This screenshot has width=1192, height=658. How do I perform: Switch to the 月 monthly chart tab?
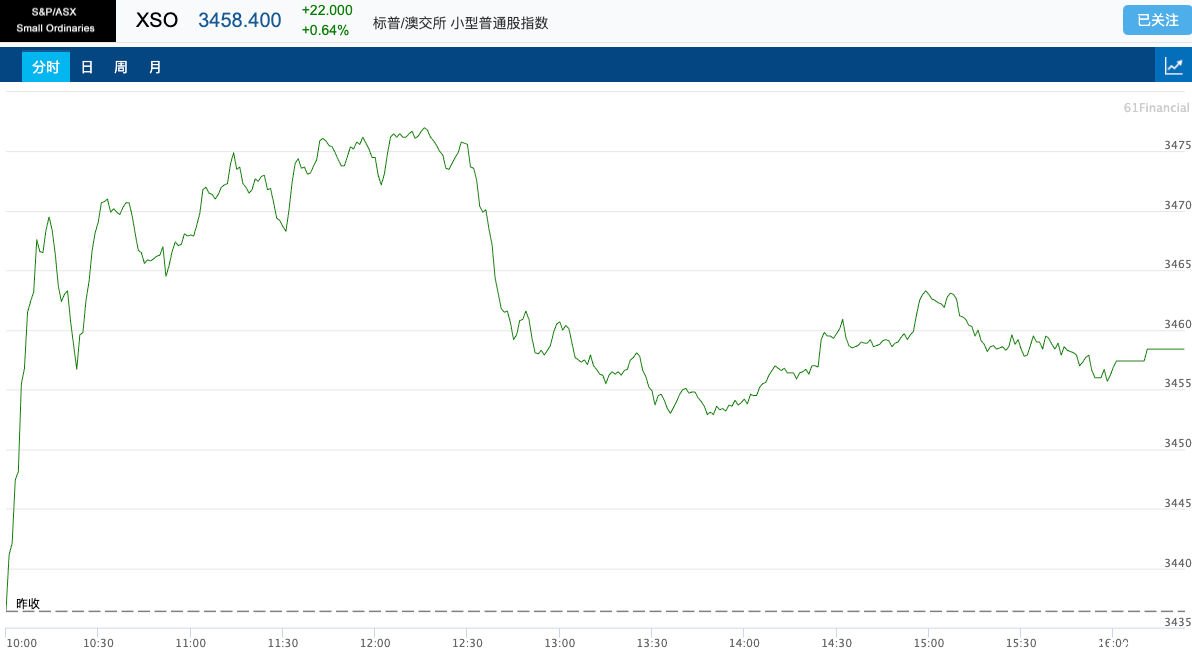155,67
